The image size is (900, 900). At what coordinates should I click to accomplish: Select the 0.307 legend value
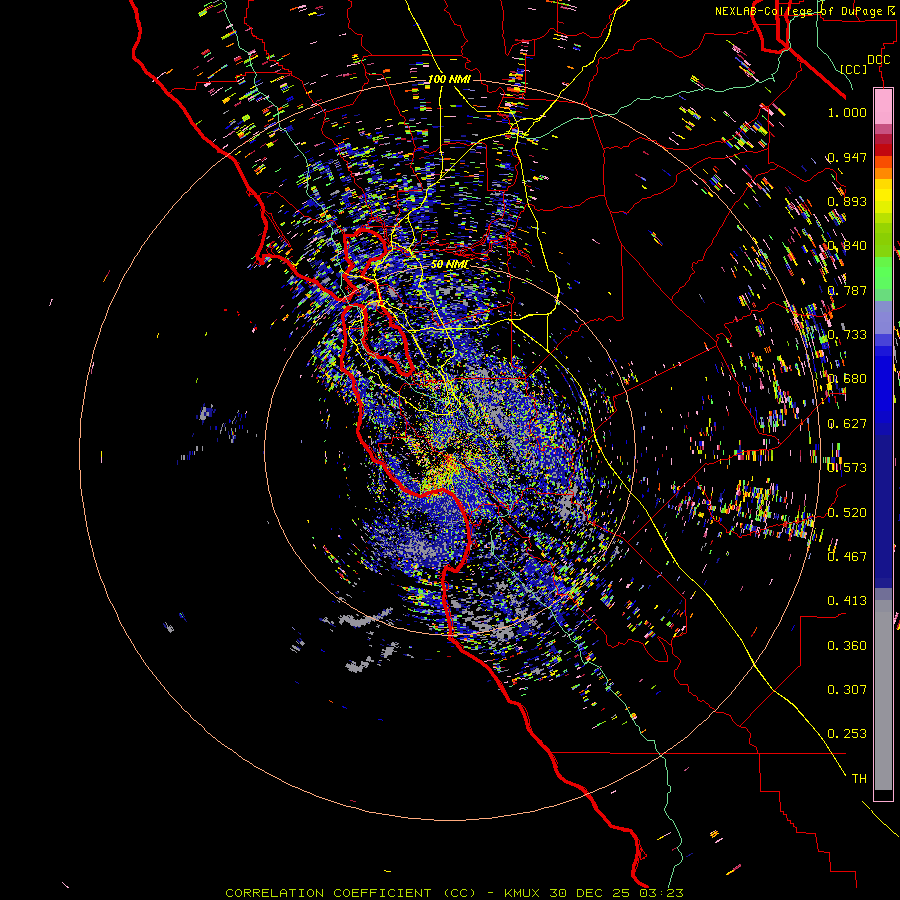pyautogui.click(x=847, y=690)
